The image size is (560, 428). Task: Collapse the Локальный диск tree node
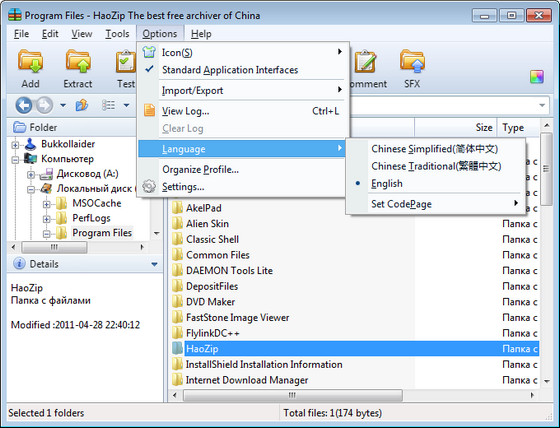coord(31,189)
